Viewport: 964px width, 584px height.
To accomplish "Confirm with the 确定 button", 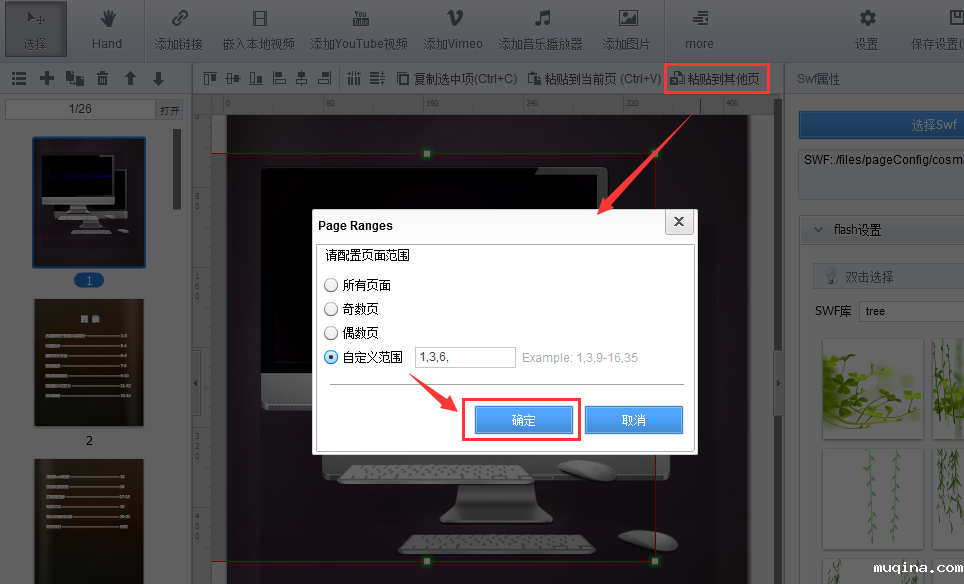I will [x=523, y=420].
